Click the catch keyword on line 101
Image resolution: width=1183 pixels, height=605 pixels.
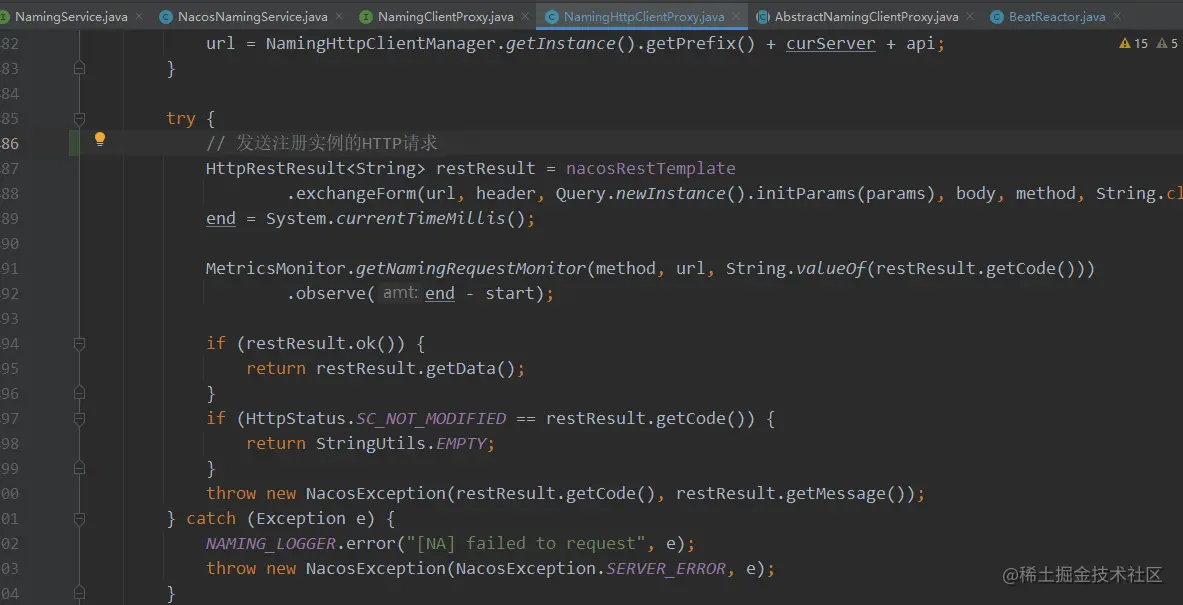coord(210,518)
